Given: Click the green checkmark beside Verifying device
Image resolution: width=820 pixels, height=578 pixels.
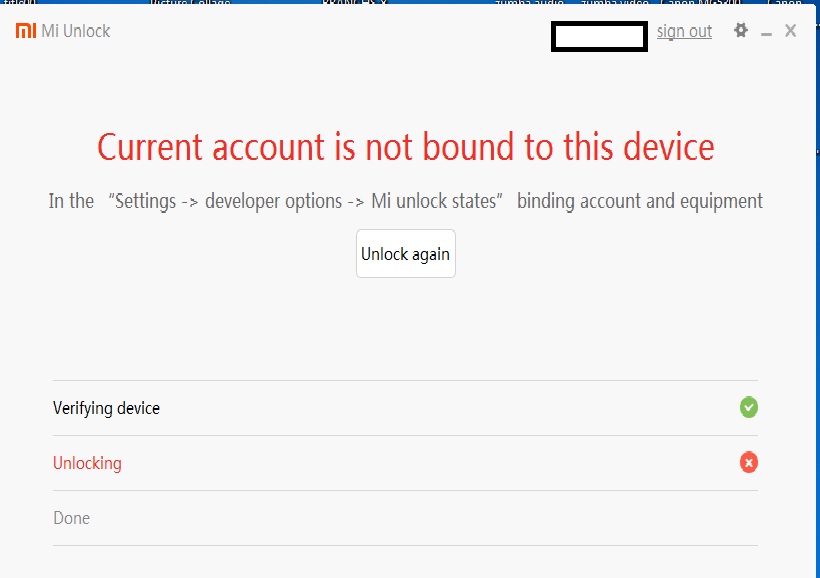Looking at the screenshot, I should tap(748, 407).
